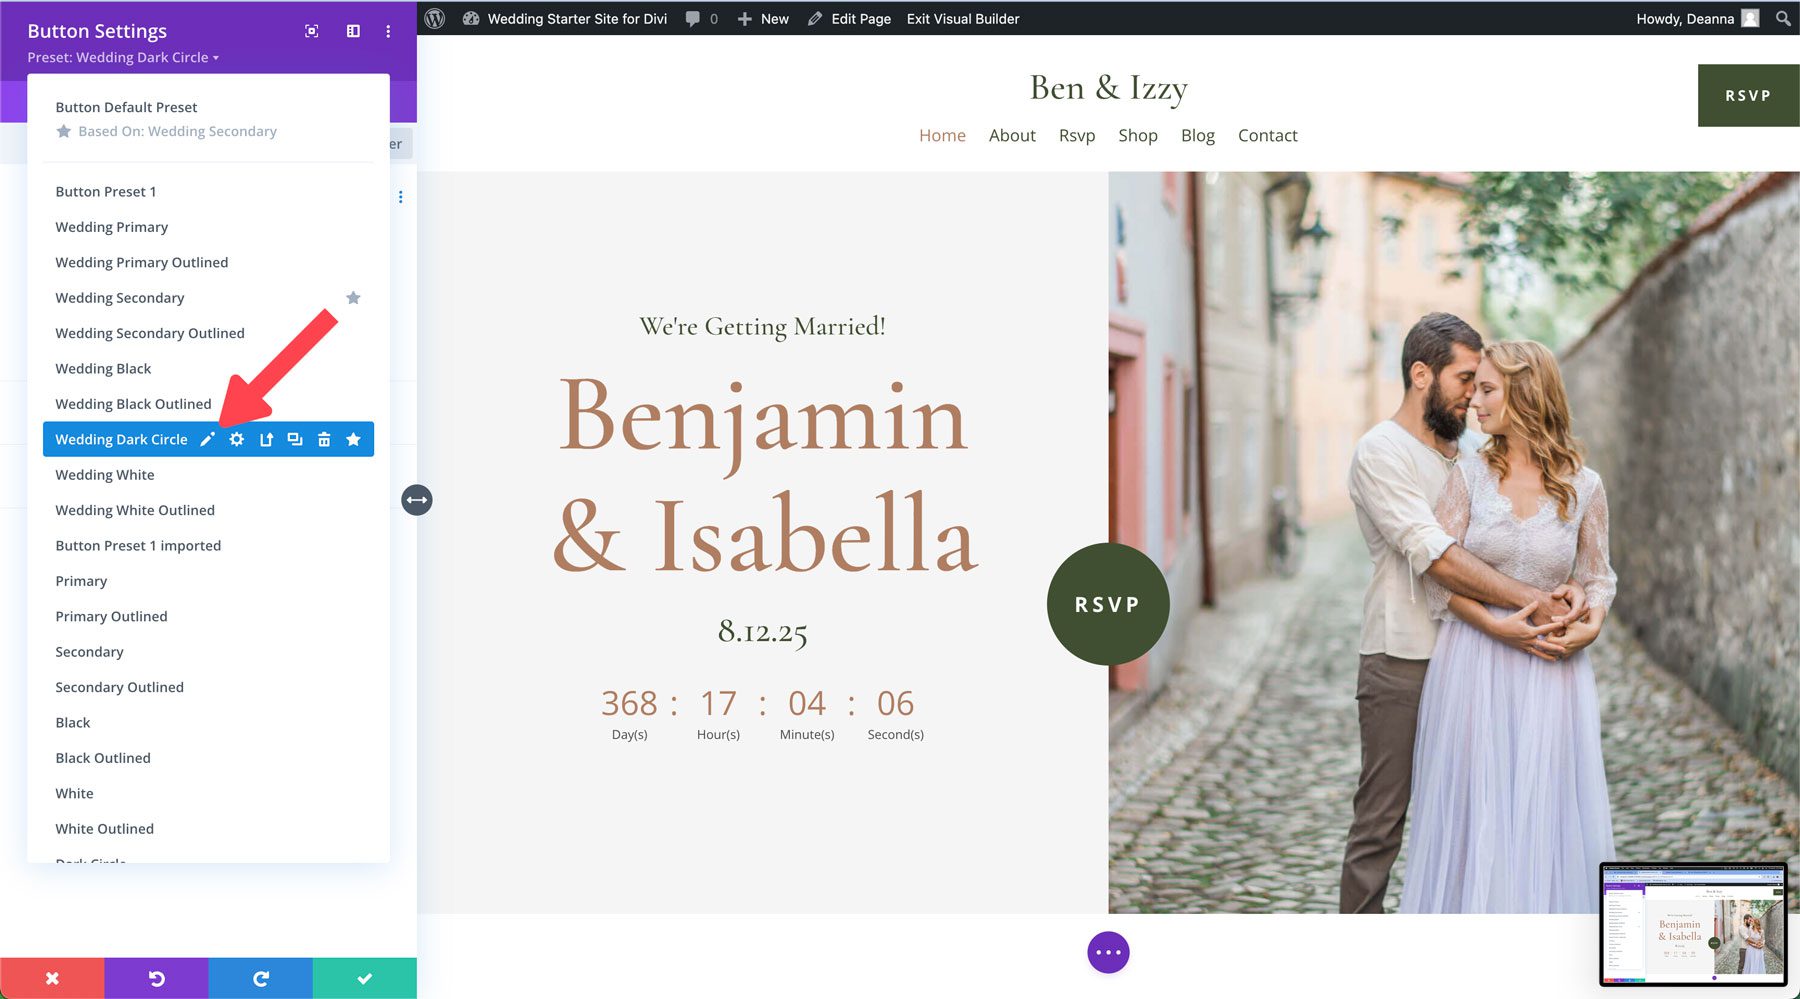This screenshot has width=1800, height=999.
Task: Confirm changes with the green checkmark button
Action: [364, 977]
